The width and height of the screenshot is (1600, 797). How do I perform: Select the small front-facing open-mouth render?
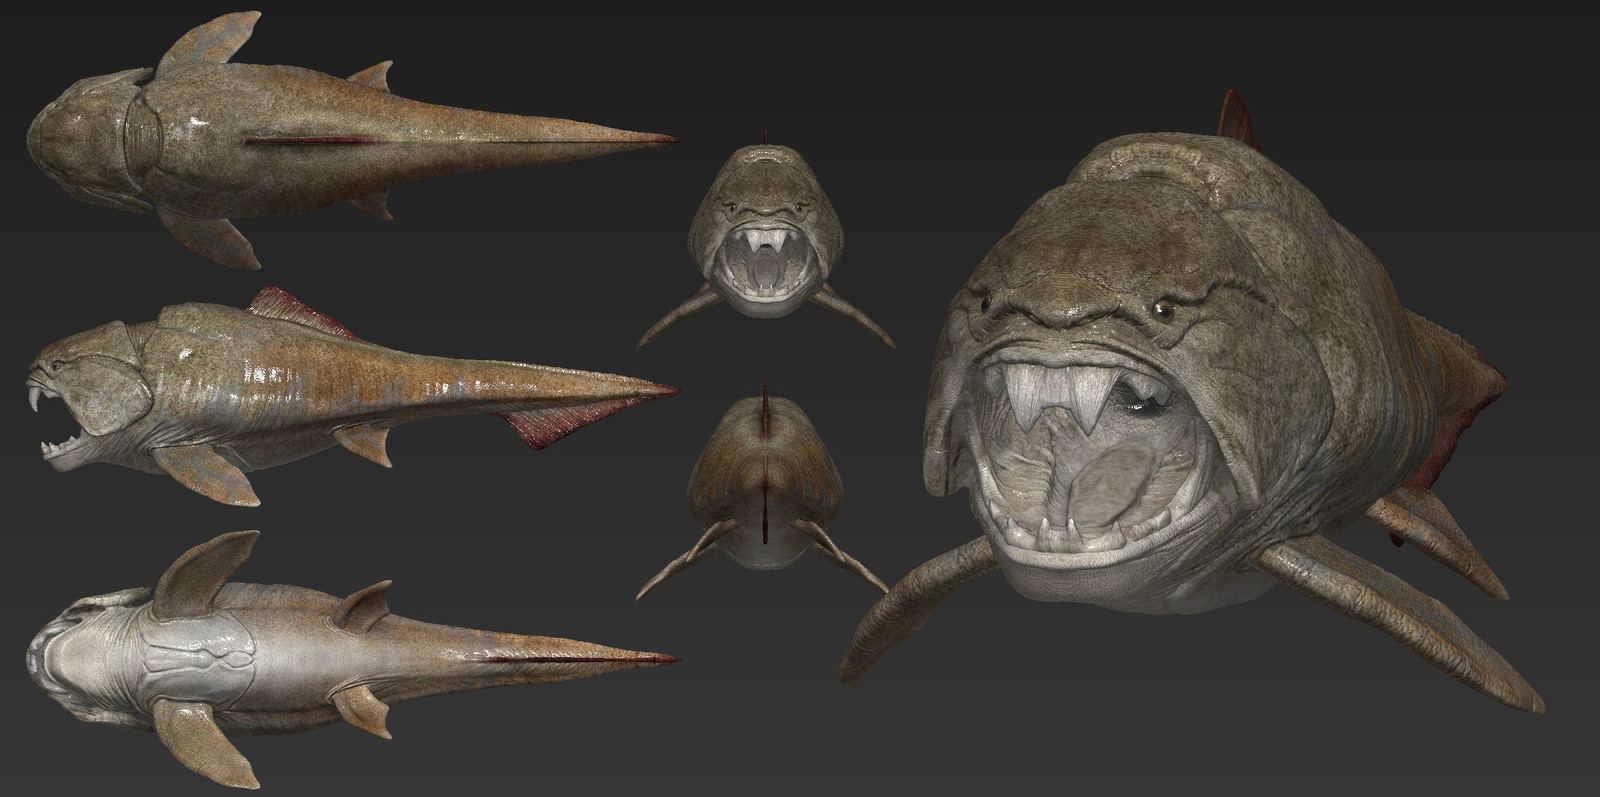pos(766,240)
